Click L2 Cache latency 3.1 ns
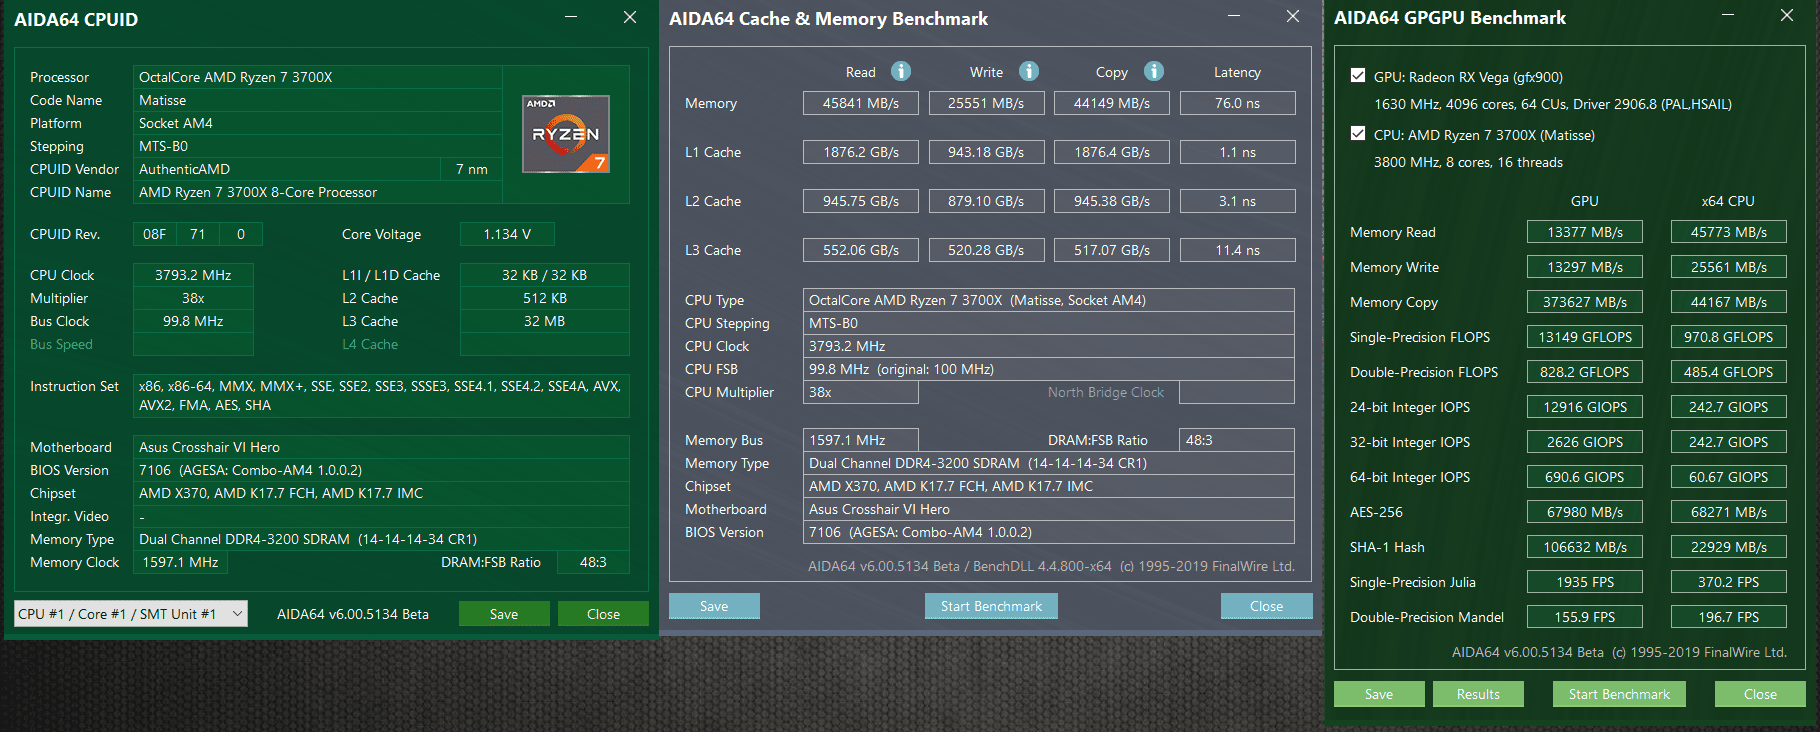1820x732 pixels. 1238,201
